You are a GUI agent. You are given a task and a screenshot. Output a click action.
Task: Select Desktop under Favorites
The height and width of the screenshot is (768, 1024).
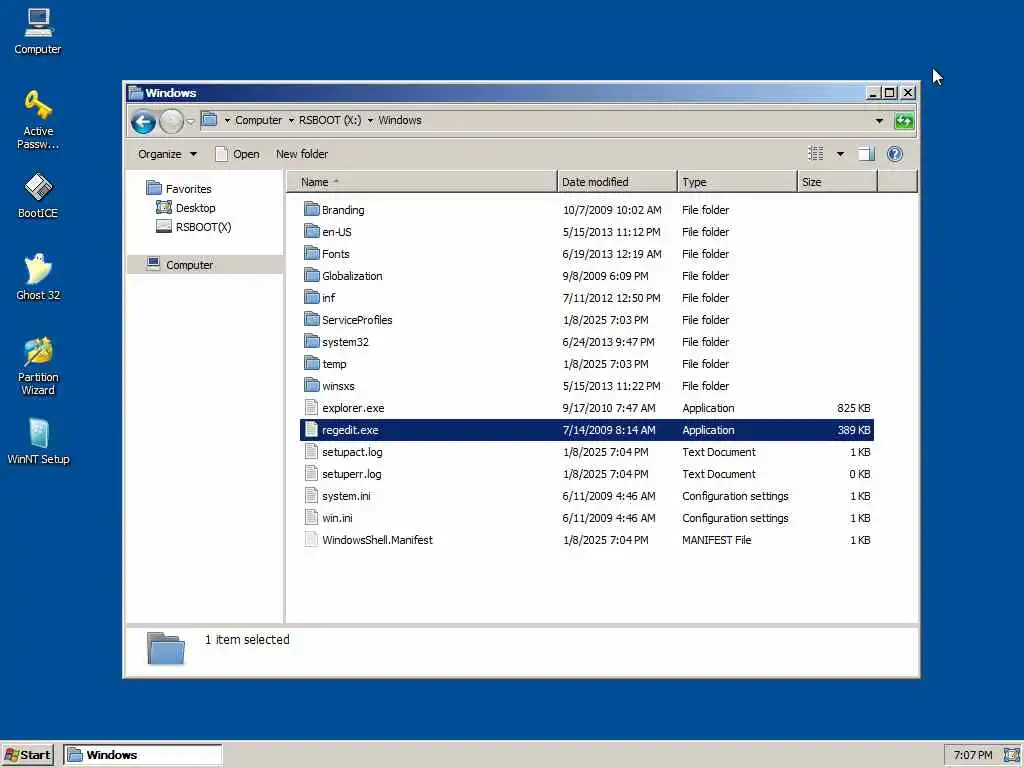pyautogui.click(x=195, y=208)
